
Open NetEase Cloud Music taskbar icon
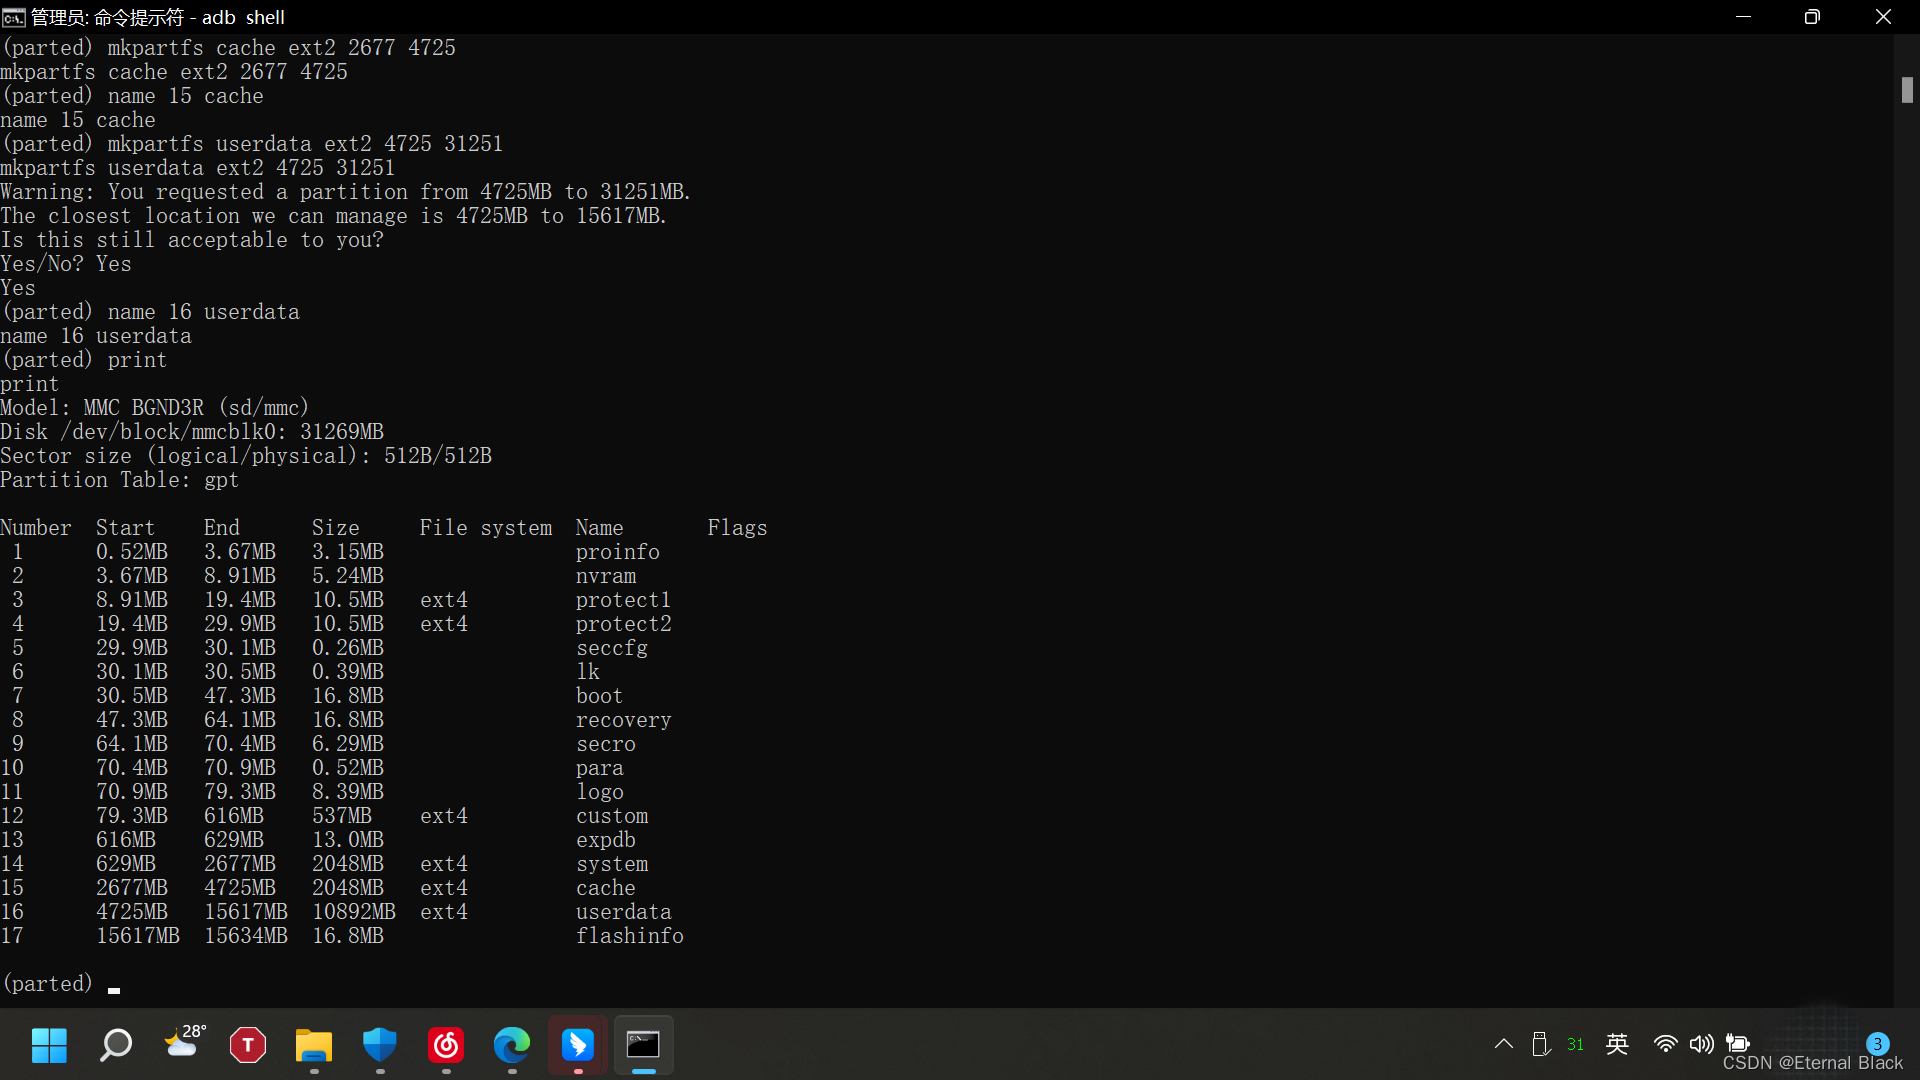446,1045
